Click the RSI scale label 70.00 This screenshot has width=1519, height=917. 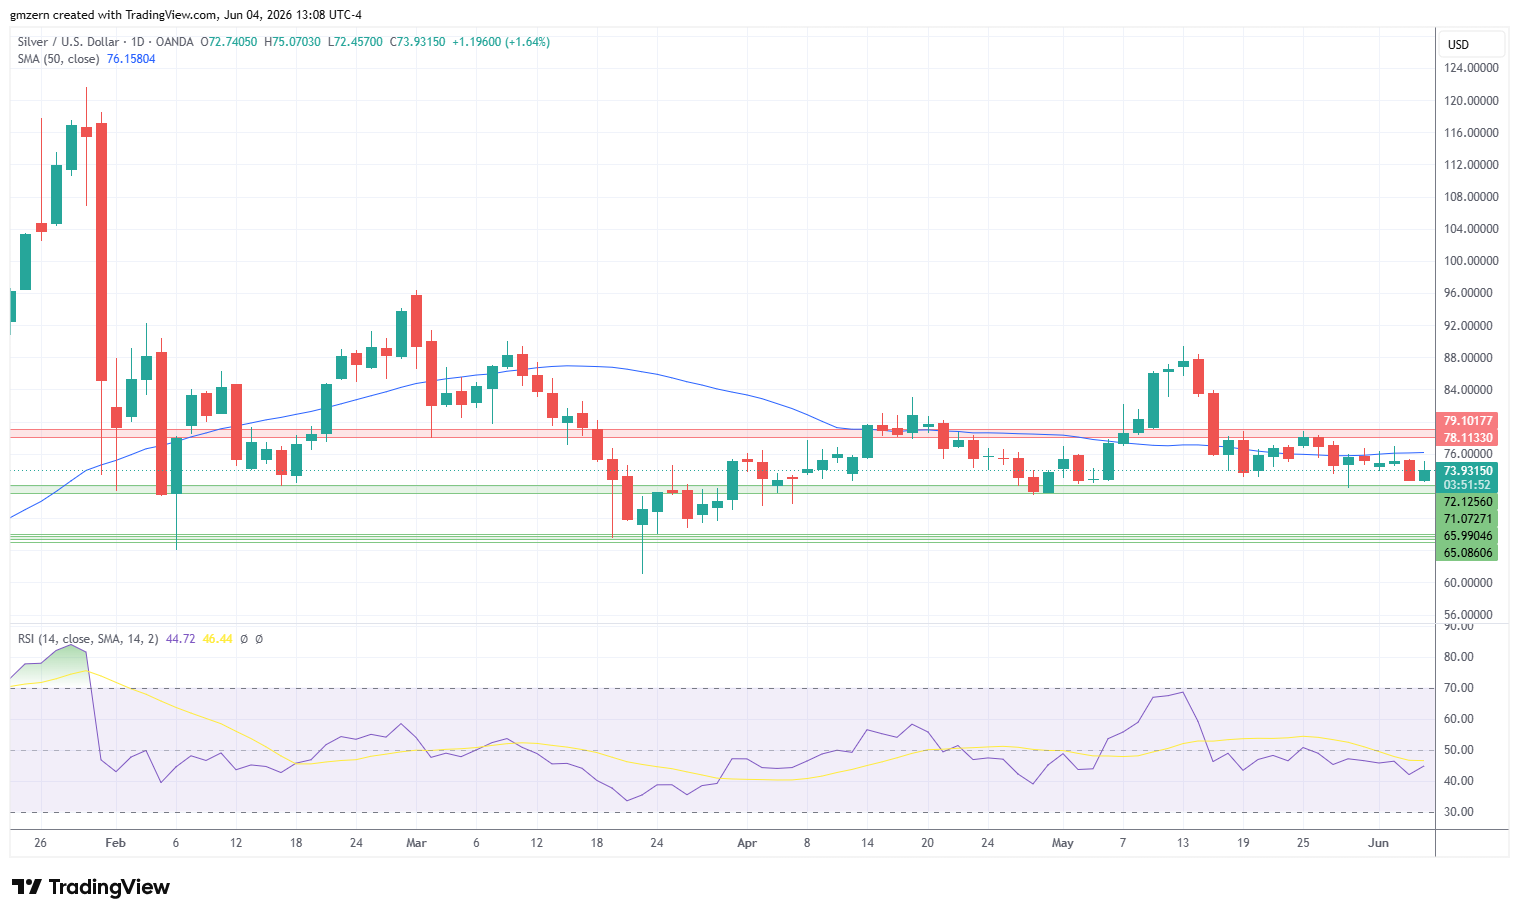pyautogui.click(x=1459, y=688)
